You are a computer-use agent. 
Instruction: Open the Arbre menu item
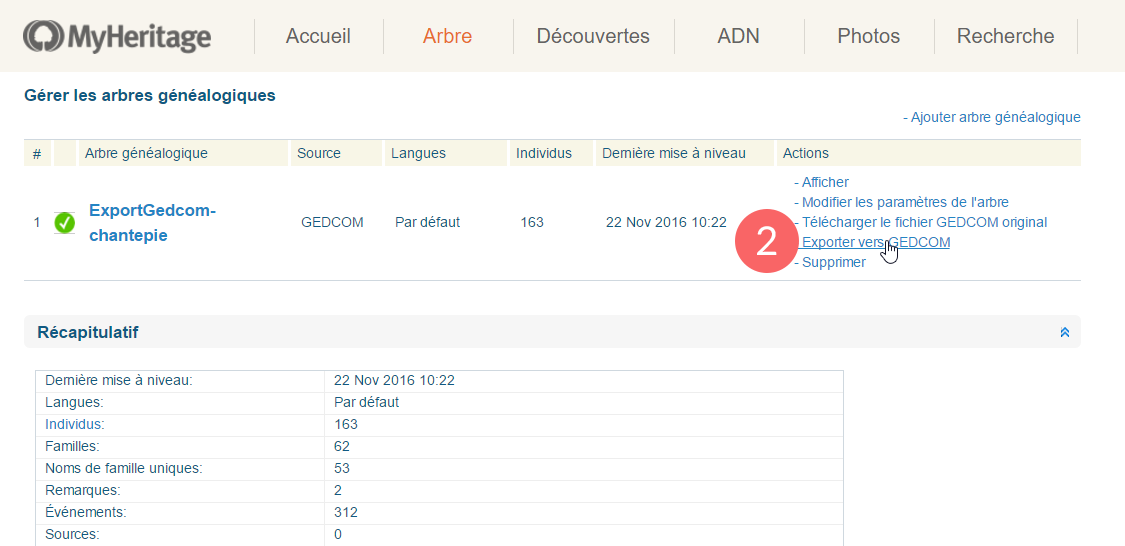point(447,37)
